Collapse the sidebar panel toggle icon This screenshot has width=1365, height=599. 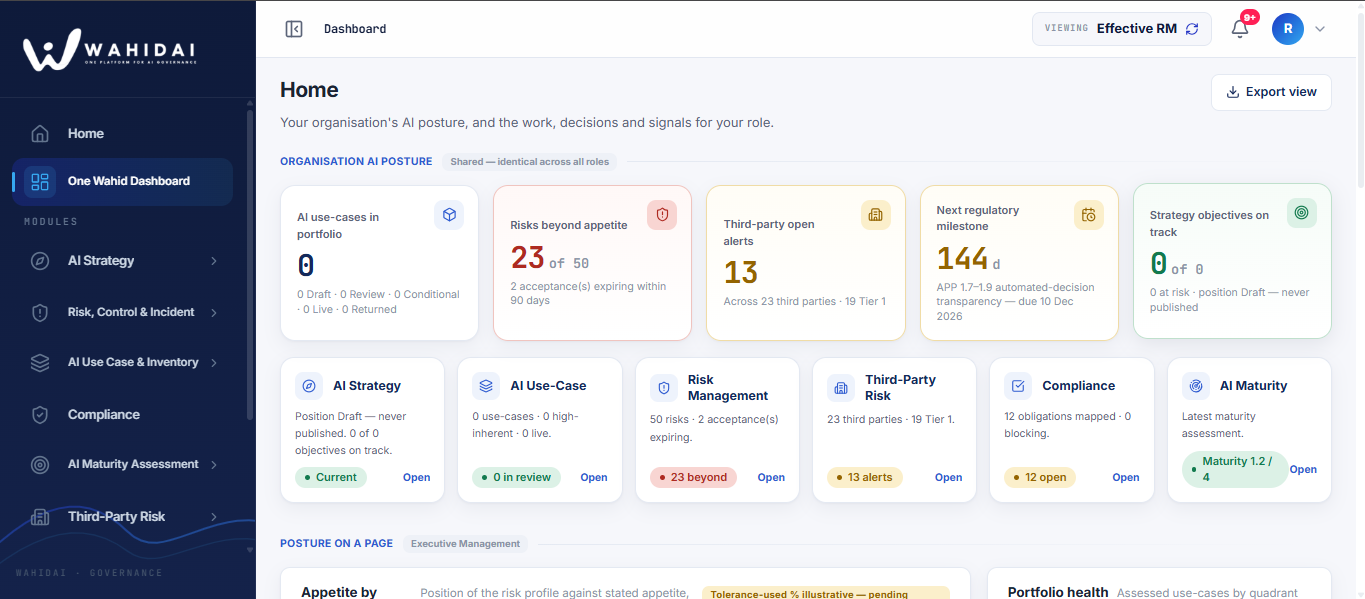(x=294, y=29)
